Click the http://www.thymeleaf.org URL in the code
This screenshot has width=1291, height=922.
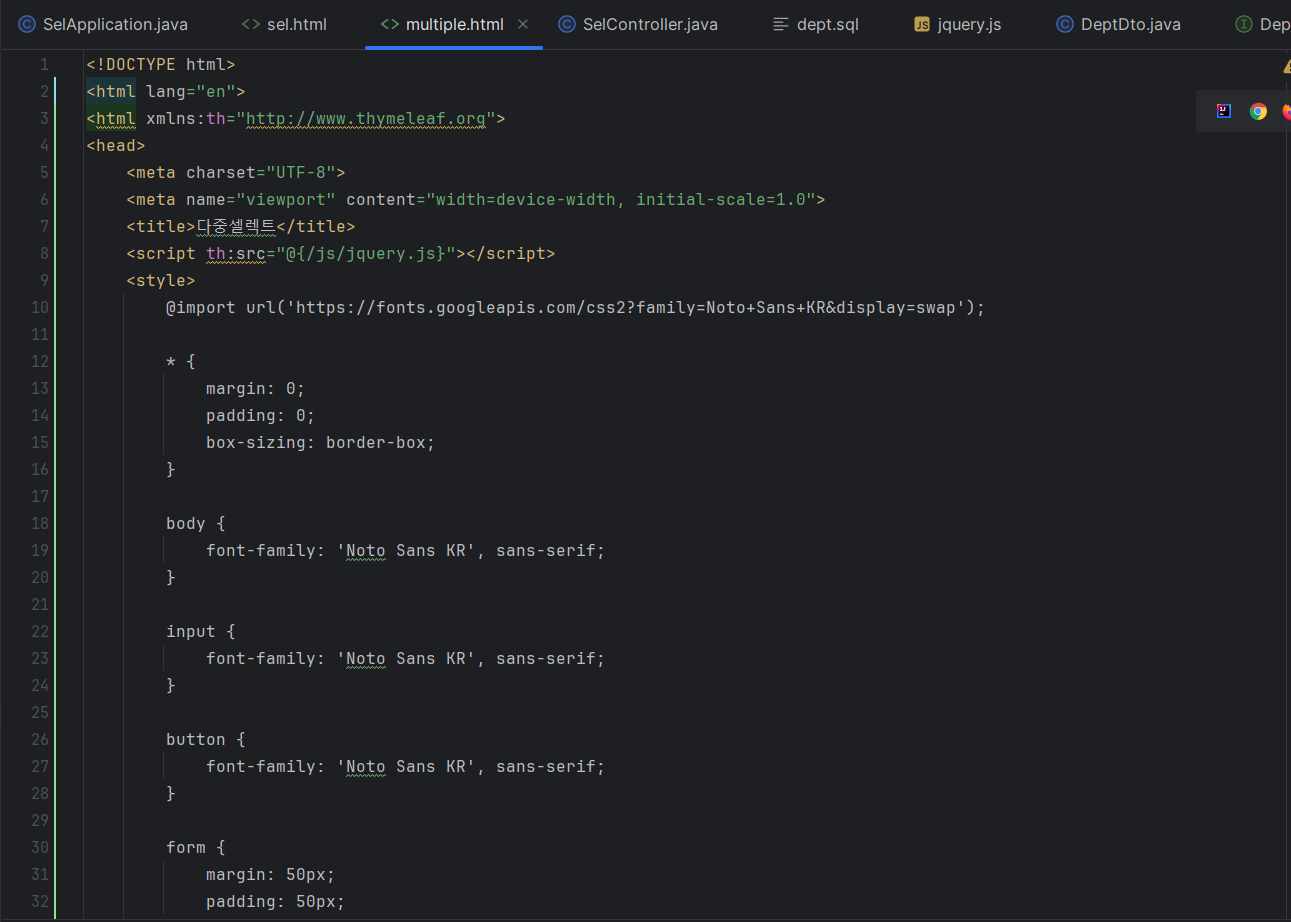(x=366, y=119)
